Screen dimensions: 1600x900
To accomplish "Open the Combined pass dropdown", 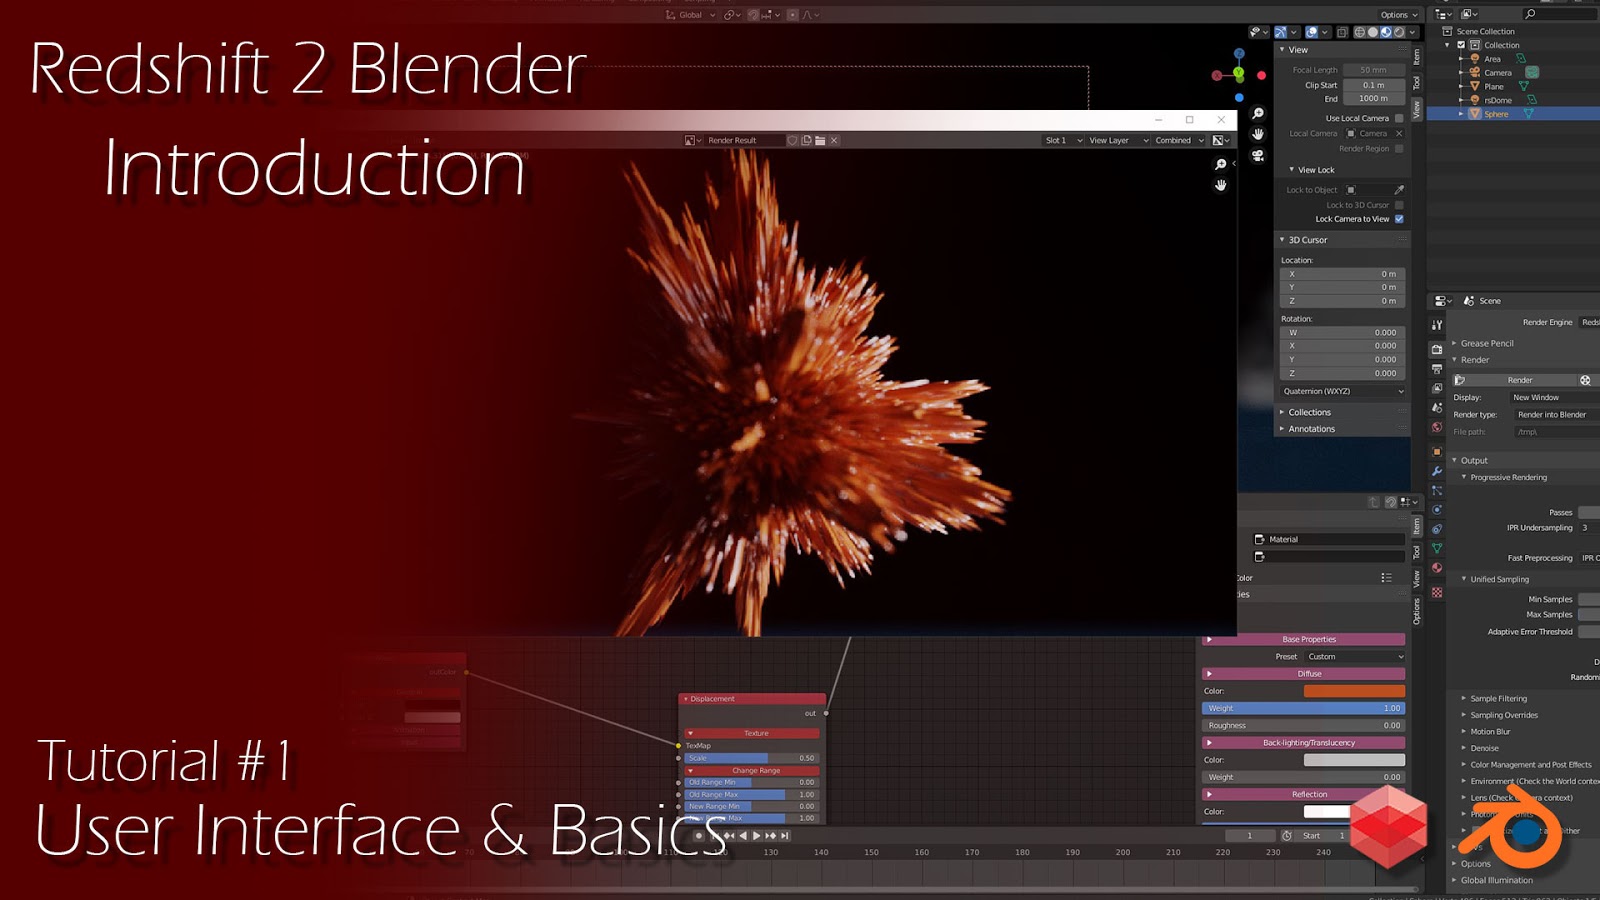I will click(1180, 140).
